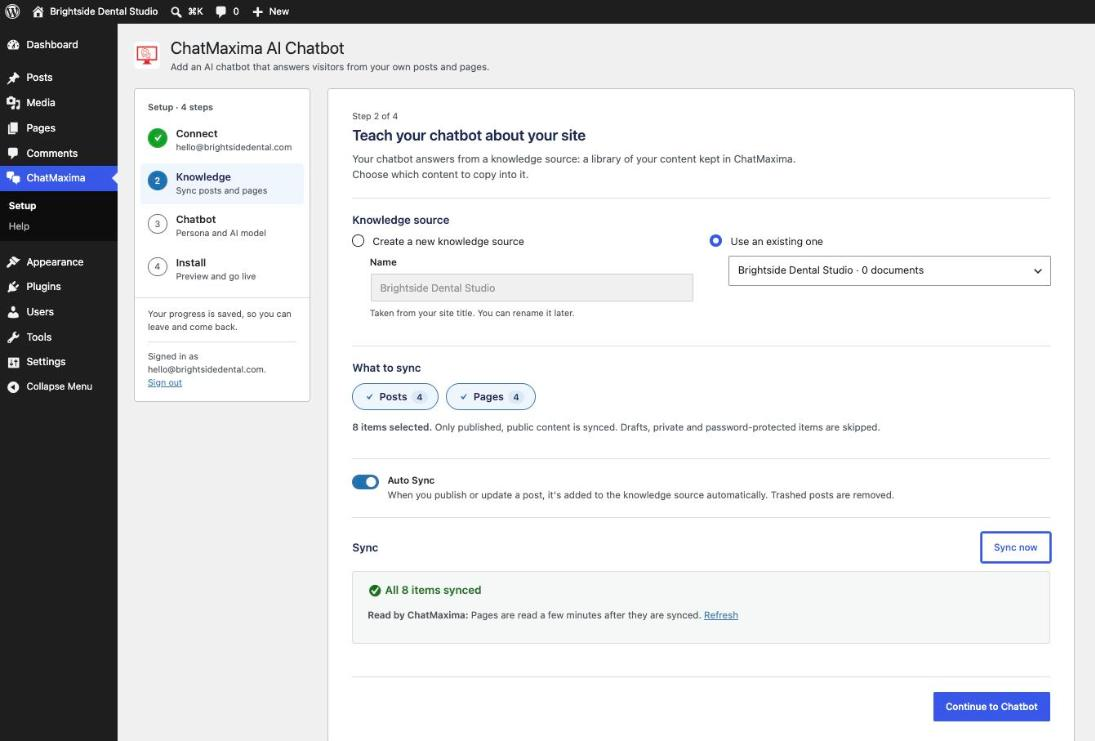Select the Connect setup step

(x=222, y=140)
